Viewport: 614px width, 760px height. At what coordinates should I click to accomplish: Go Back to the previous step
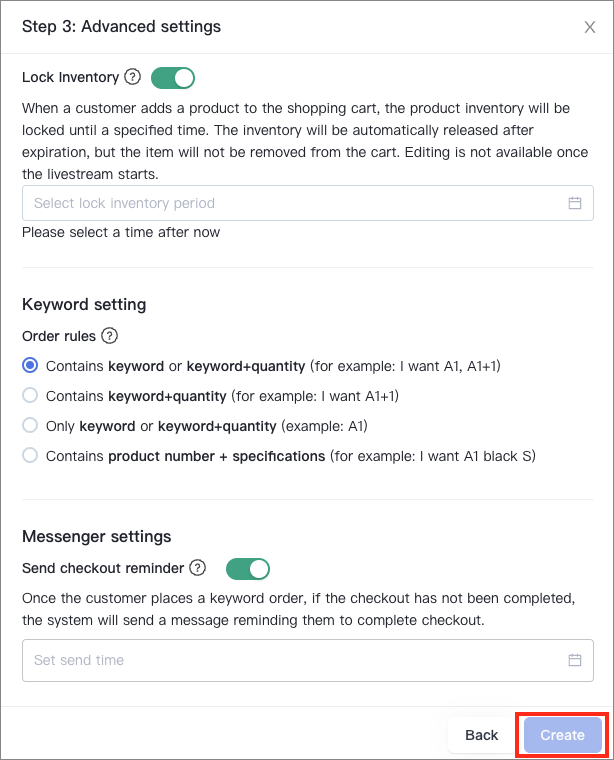point(481,735)
